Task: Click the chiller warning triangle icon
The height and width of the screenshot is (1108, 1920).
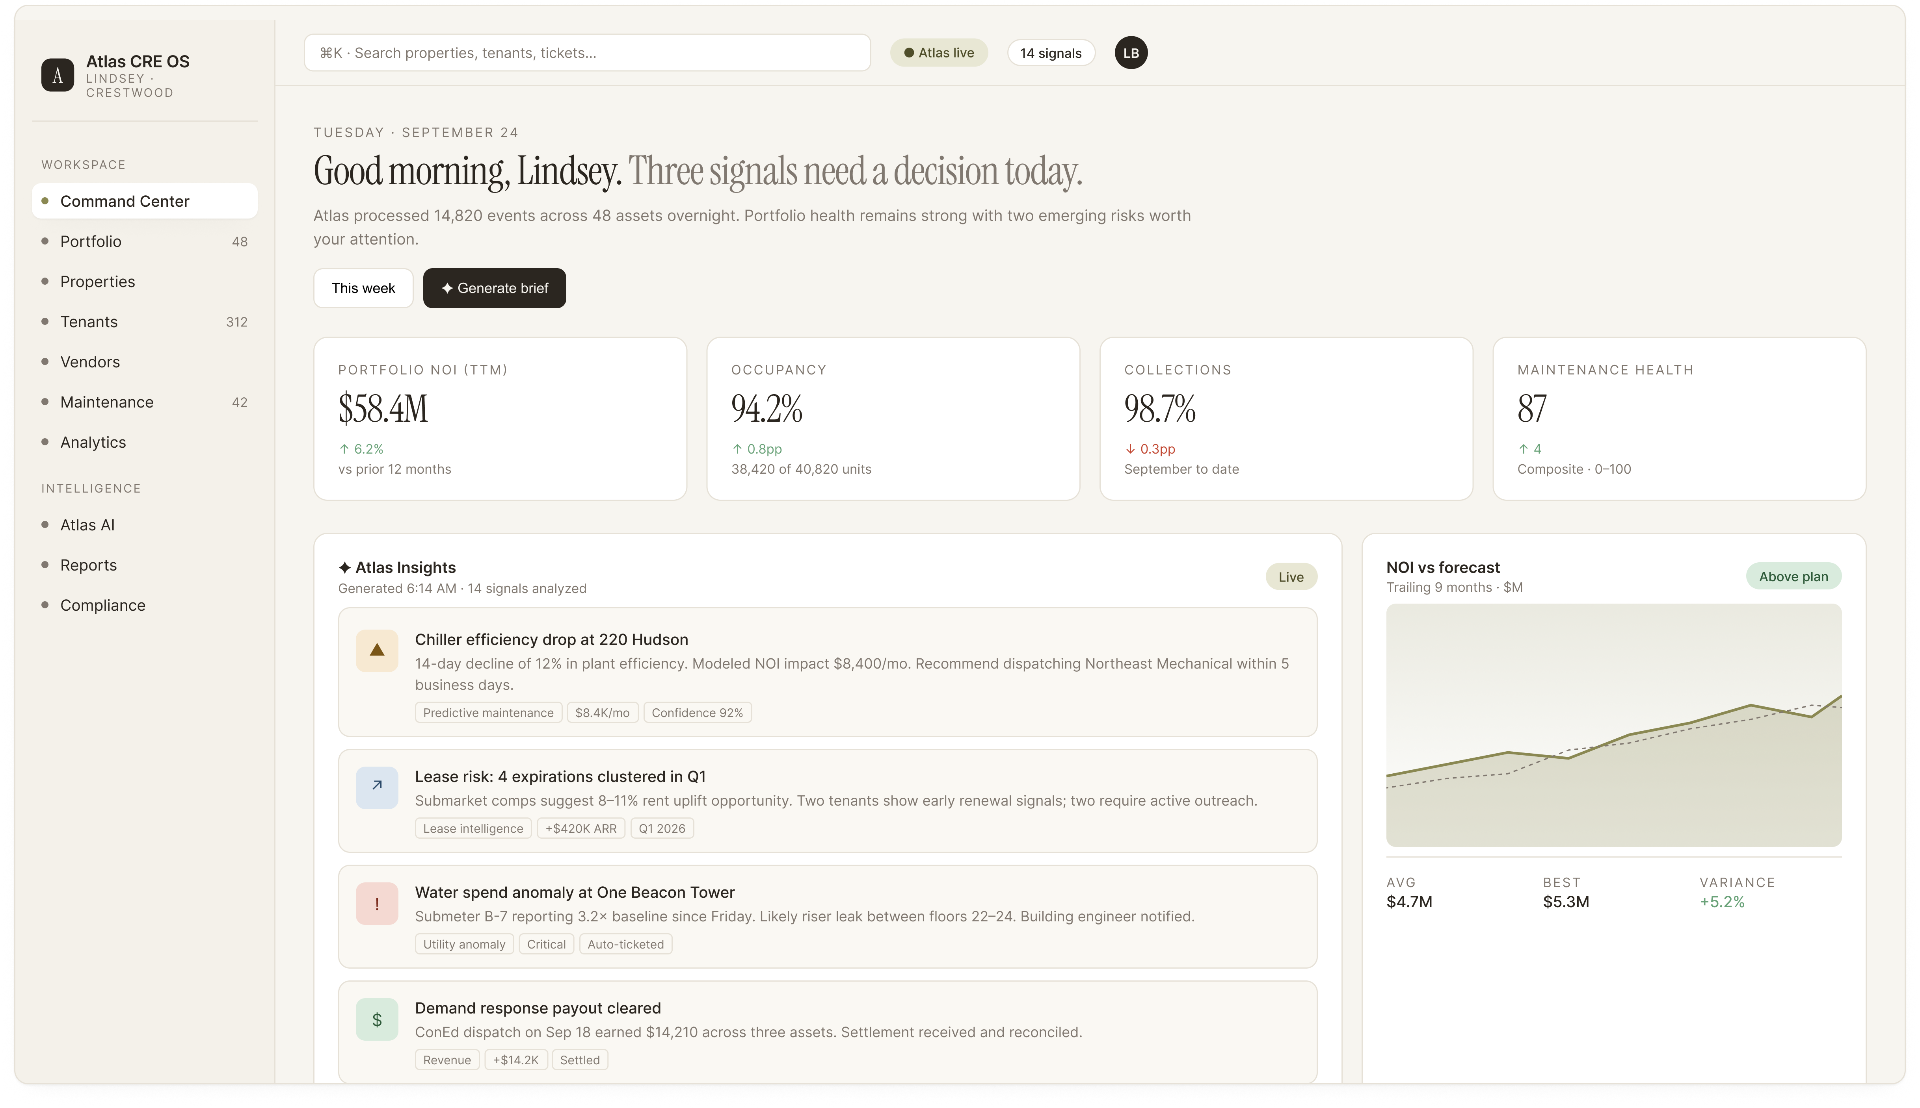Action: coord(377,651)
